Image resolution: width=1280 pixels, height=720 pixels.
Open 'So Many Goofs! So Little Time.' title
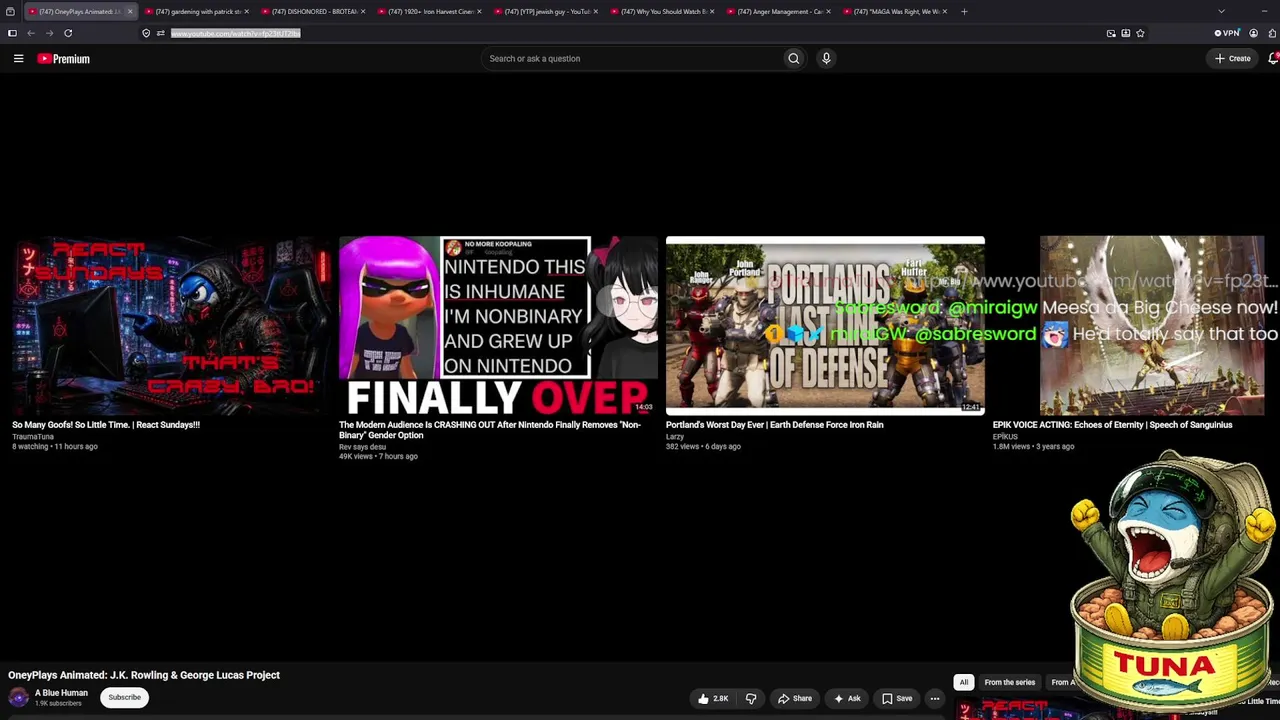pos(106,425)
